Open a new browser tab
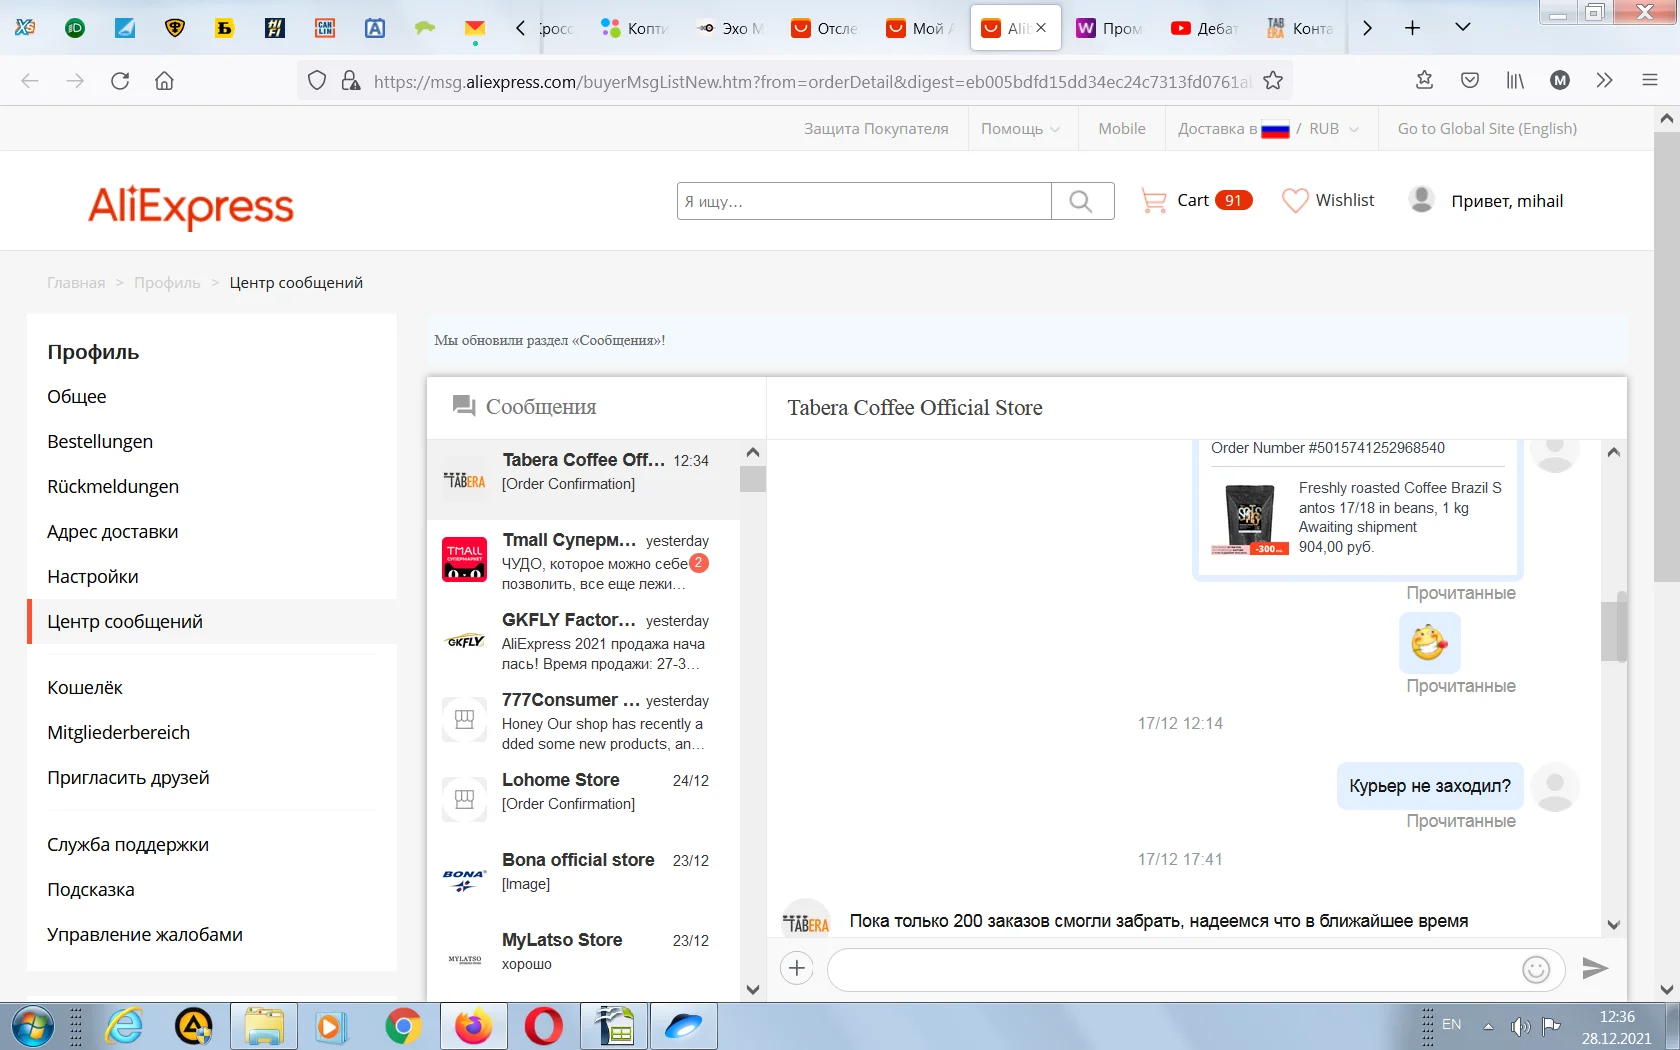Viewport: 1680px width, 1050px height. tap(1412, 28)
